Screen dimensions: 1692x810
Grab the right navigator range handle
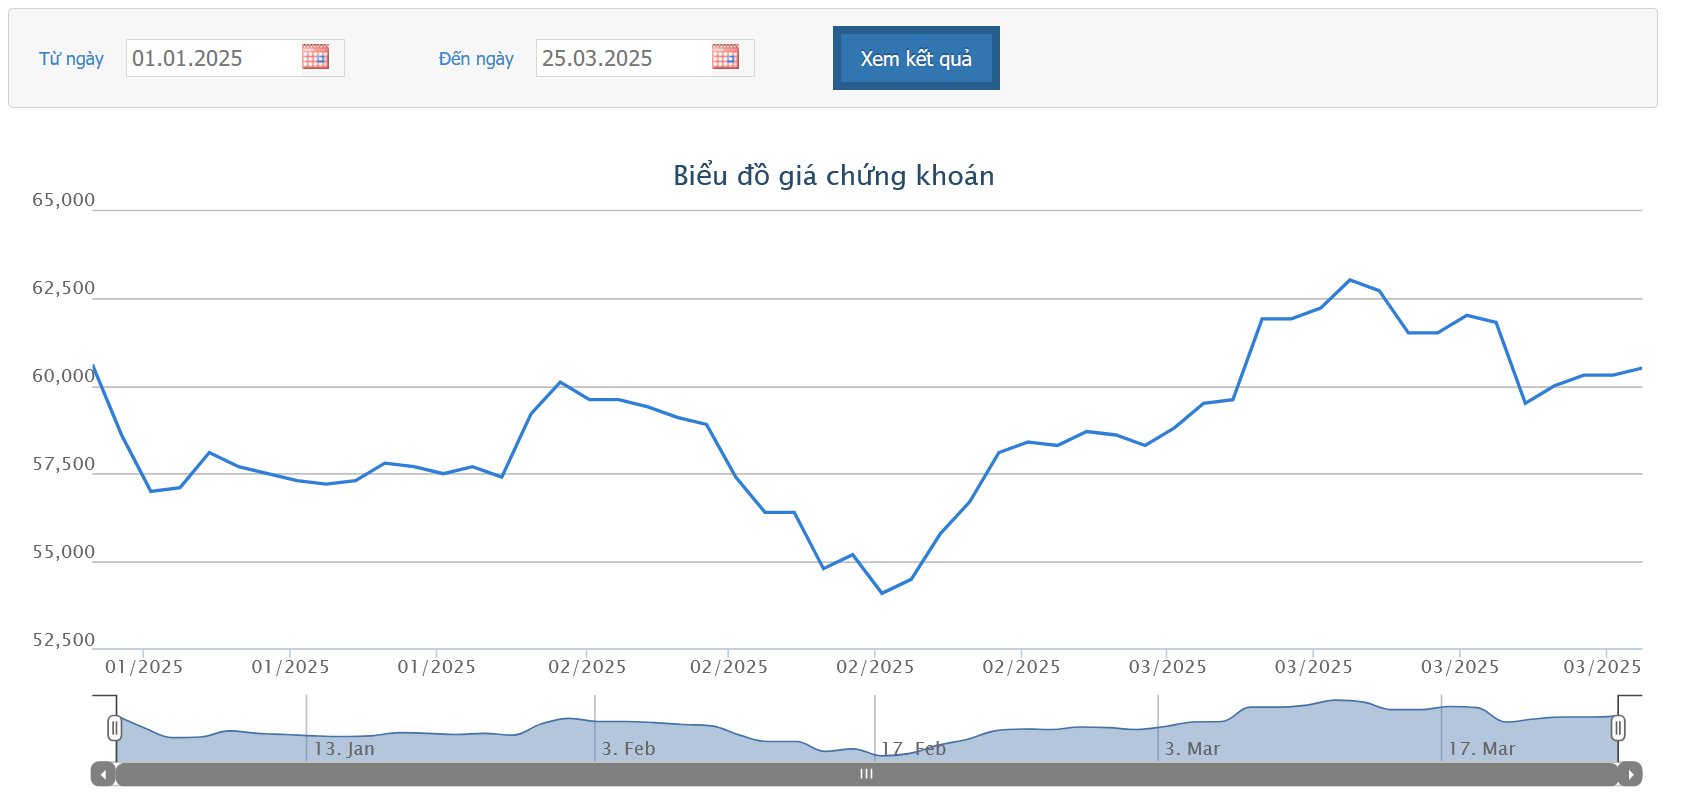1618,728
